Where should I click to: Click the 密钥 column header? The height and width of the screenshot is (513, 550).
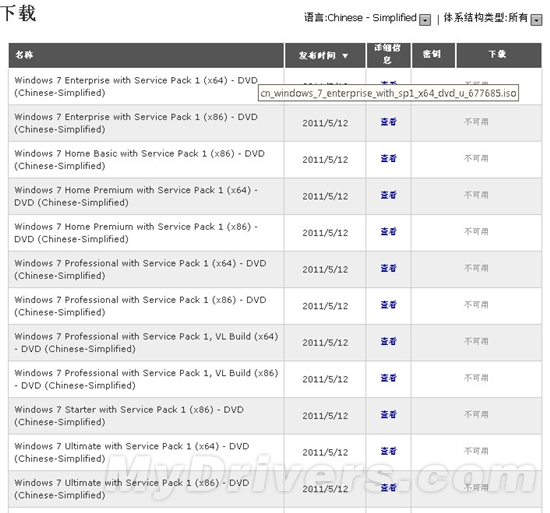(433, 55)
